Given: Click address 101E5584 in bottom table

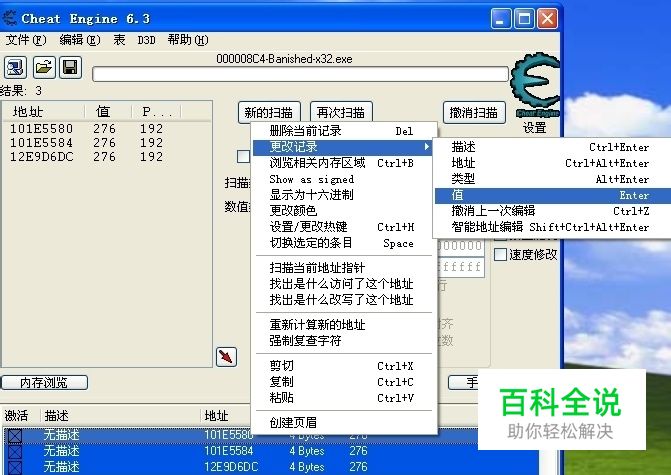Looking at the screenshot, I should 229,451.
